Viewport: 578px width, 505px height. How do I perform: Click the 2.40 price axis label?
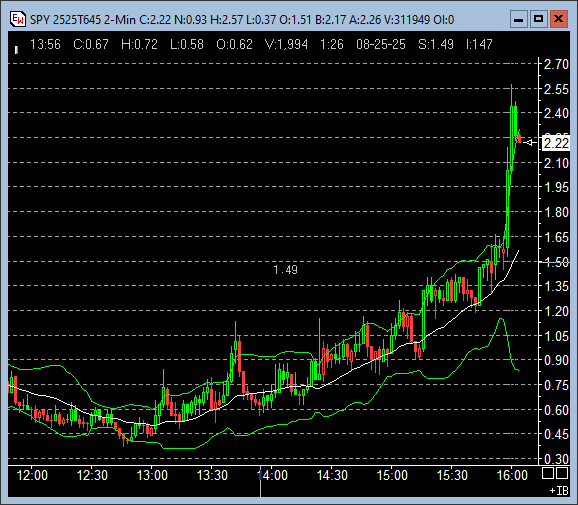tap(556, 113)
